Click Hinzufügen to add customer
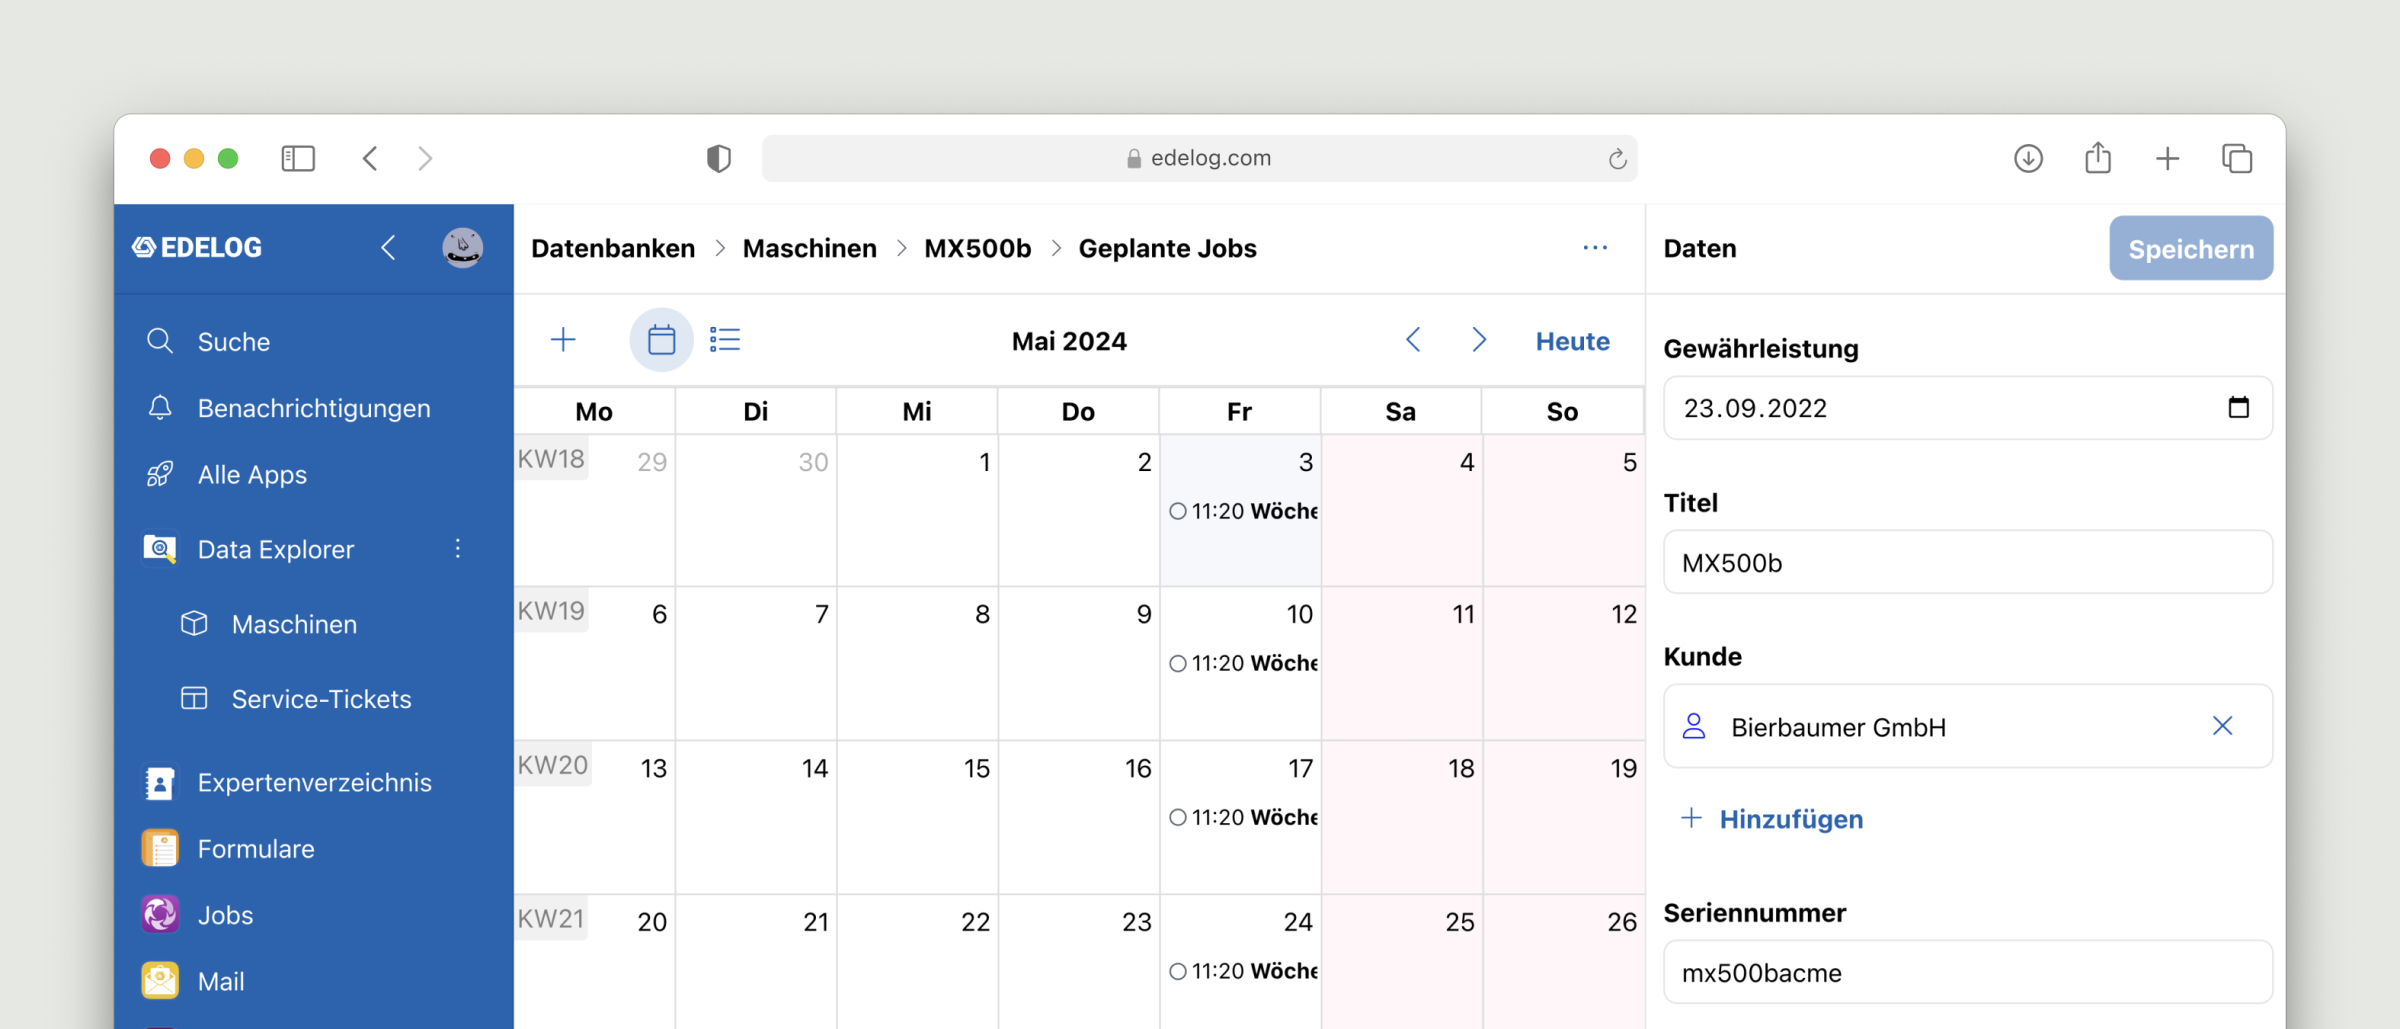 [x=1772, y=819]
